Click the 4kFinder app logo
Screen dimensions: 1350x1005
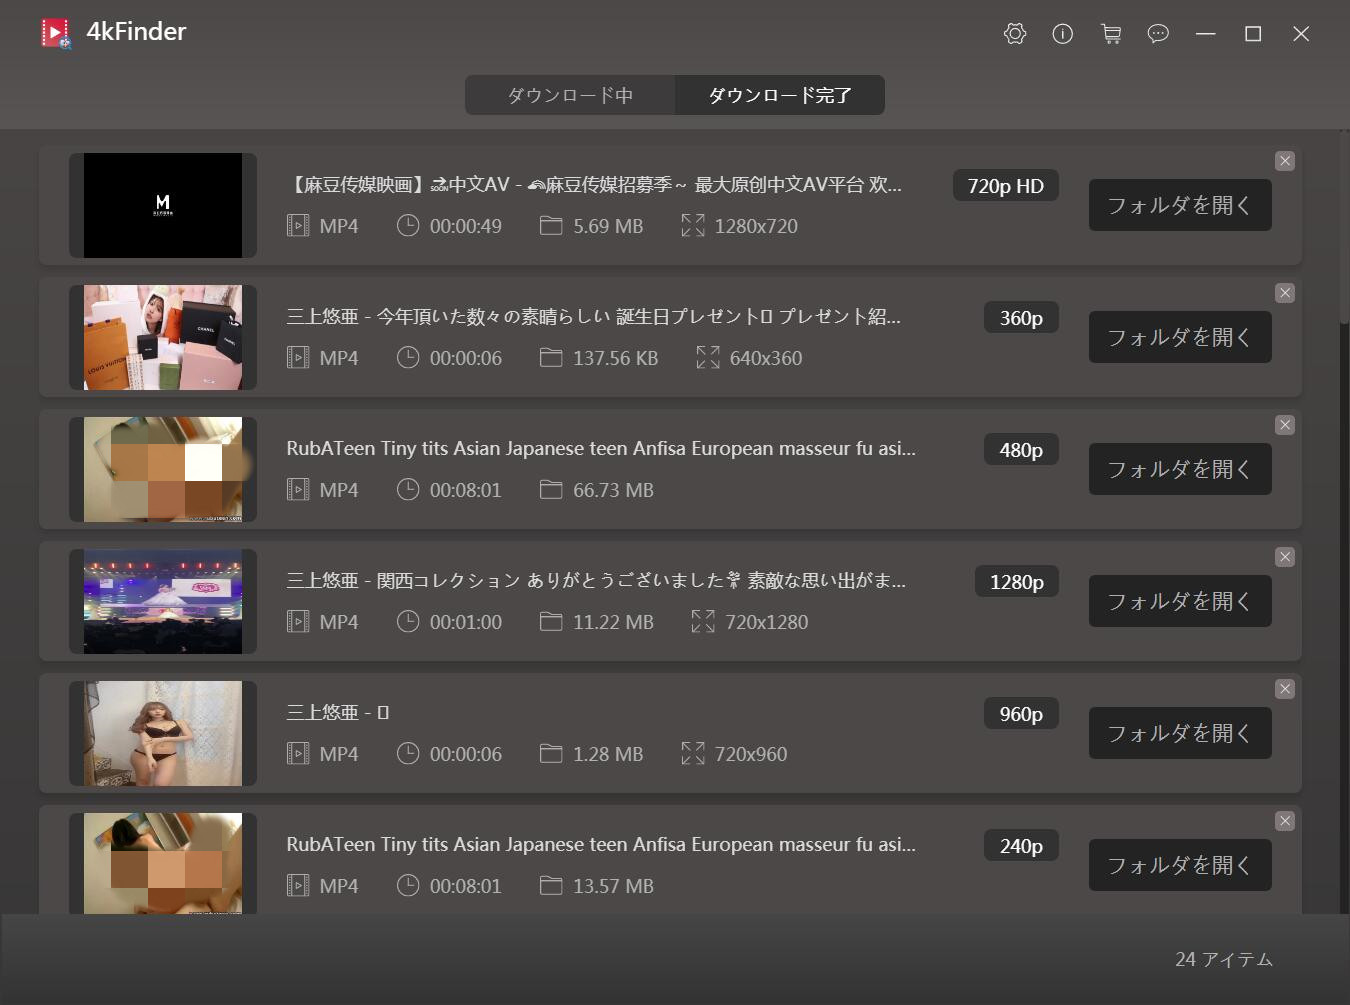(x=56, y=33)
